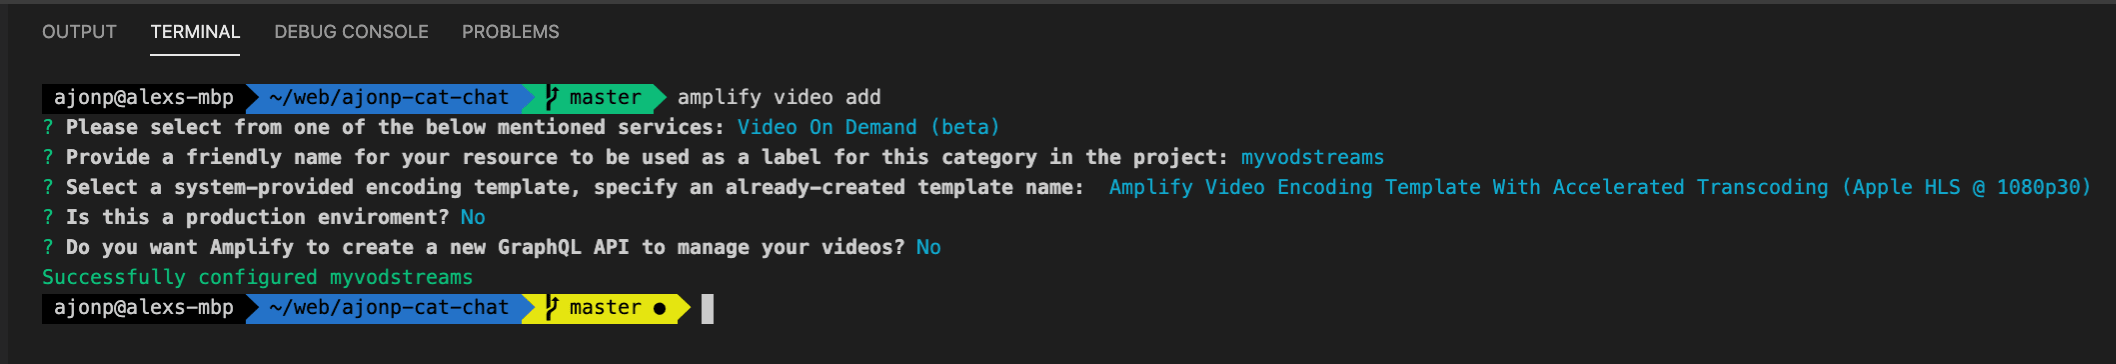
Task: Open the OUTPUT panel tab
Action: coord(79,32)
